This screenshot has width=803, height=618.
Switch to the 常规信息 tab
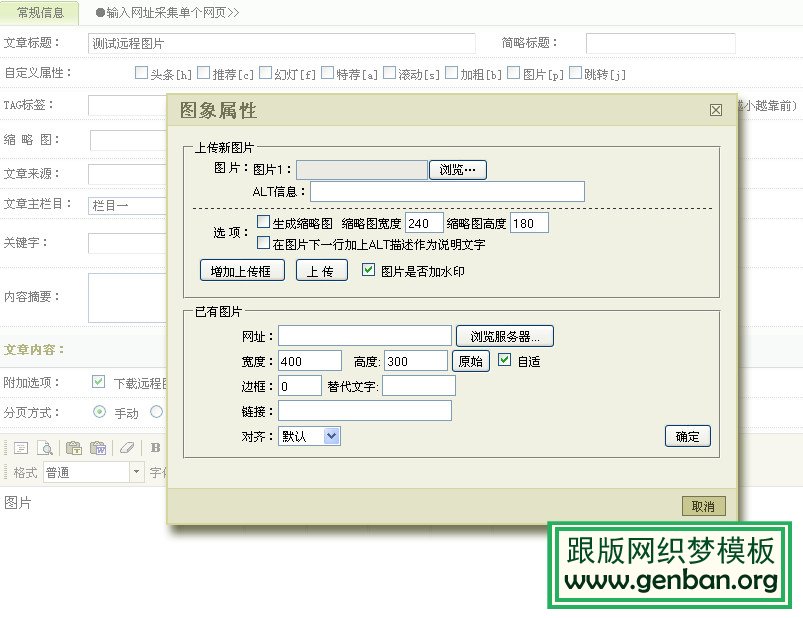(x=40, y=13)
